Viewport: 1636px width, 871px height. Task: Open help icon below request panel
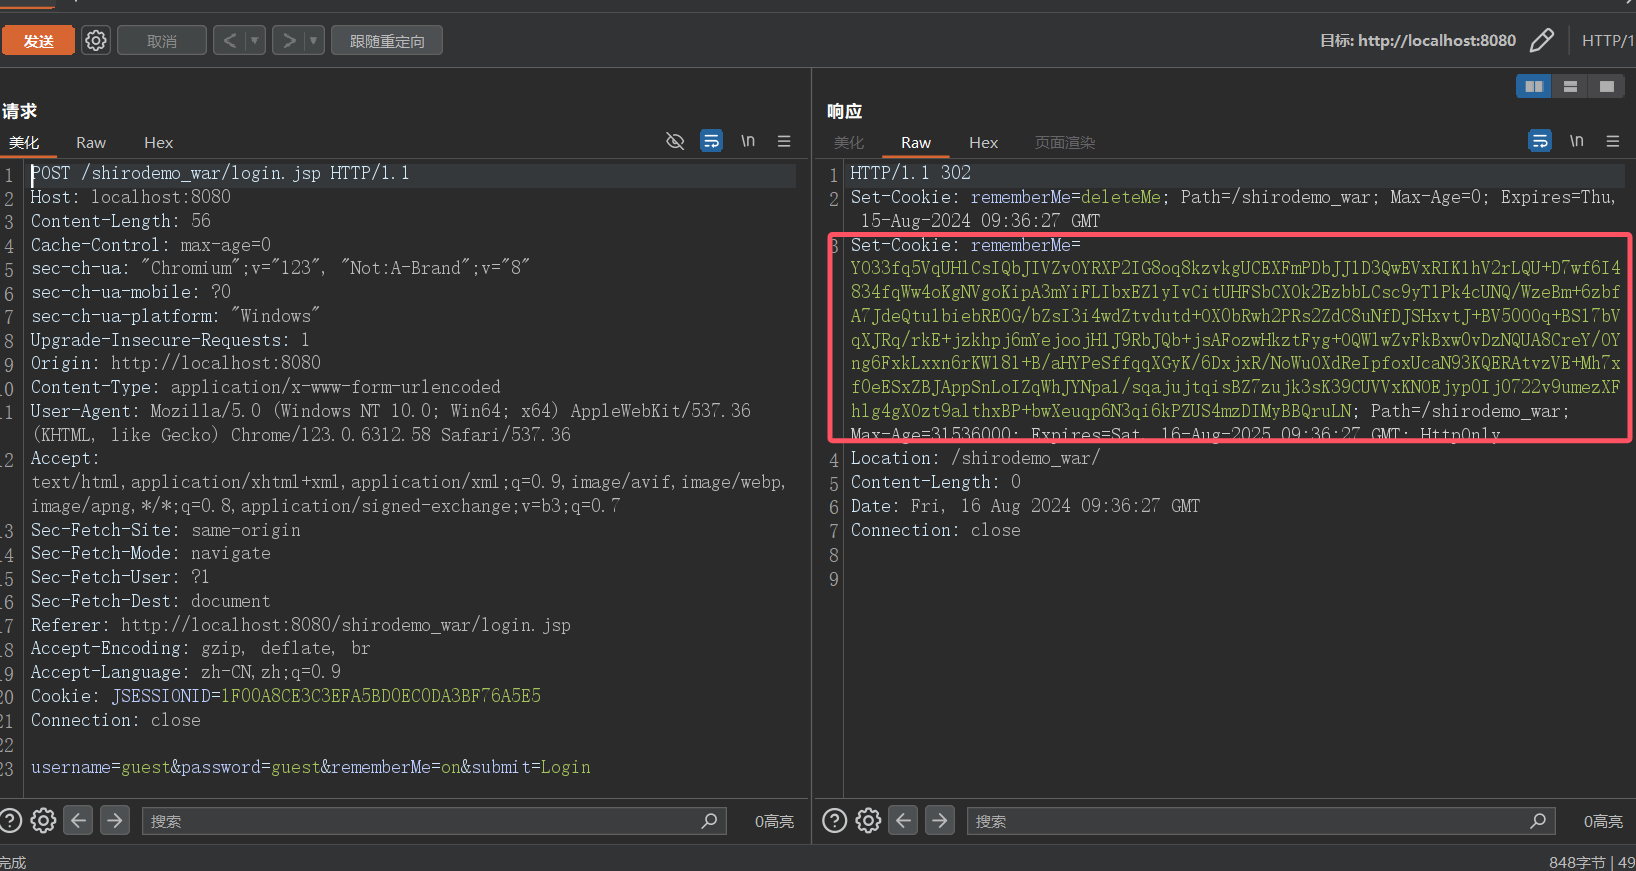(x=10, y=821)
